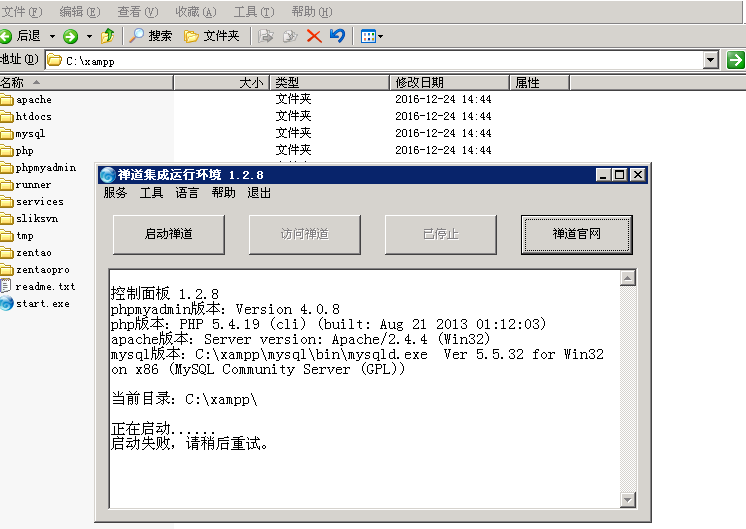Open the 帮助(H) menu in Explorer
The image size is (746, 529).
click(312, 11)
